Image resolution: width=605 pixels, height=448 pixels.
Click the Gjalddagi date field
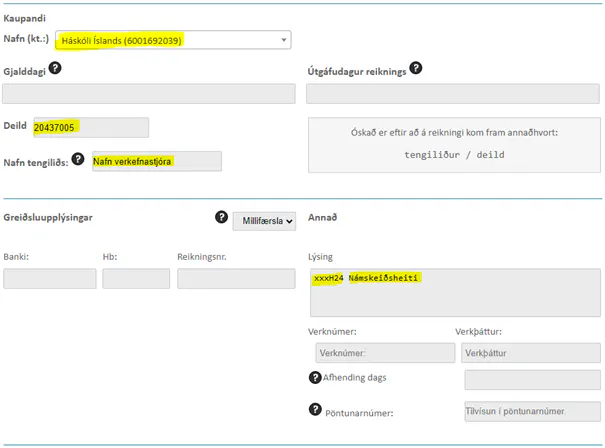[x=149, y=94]
